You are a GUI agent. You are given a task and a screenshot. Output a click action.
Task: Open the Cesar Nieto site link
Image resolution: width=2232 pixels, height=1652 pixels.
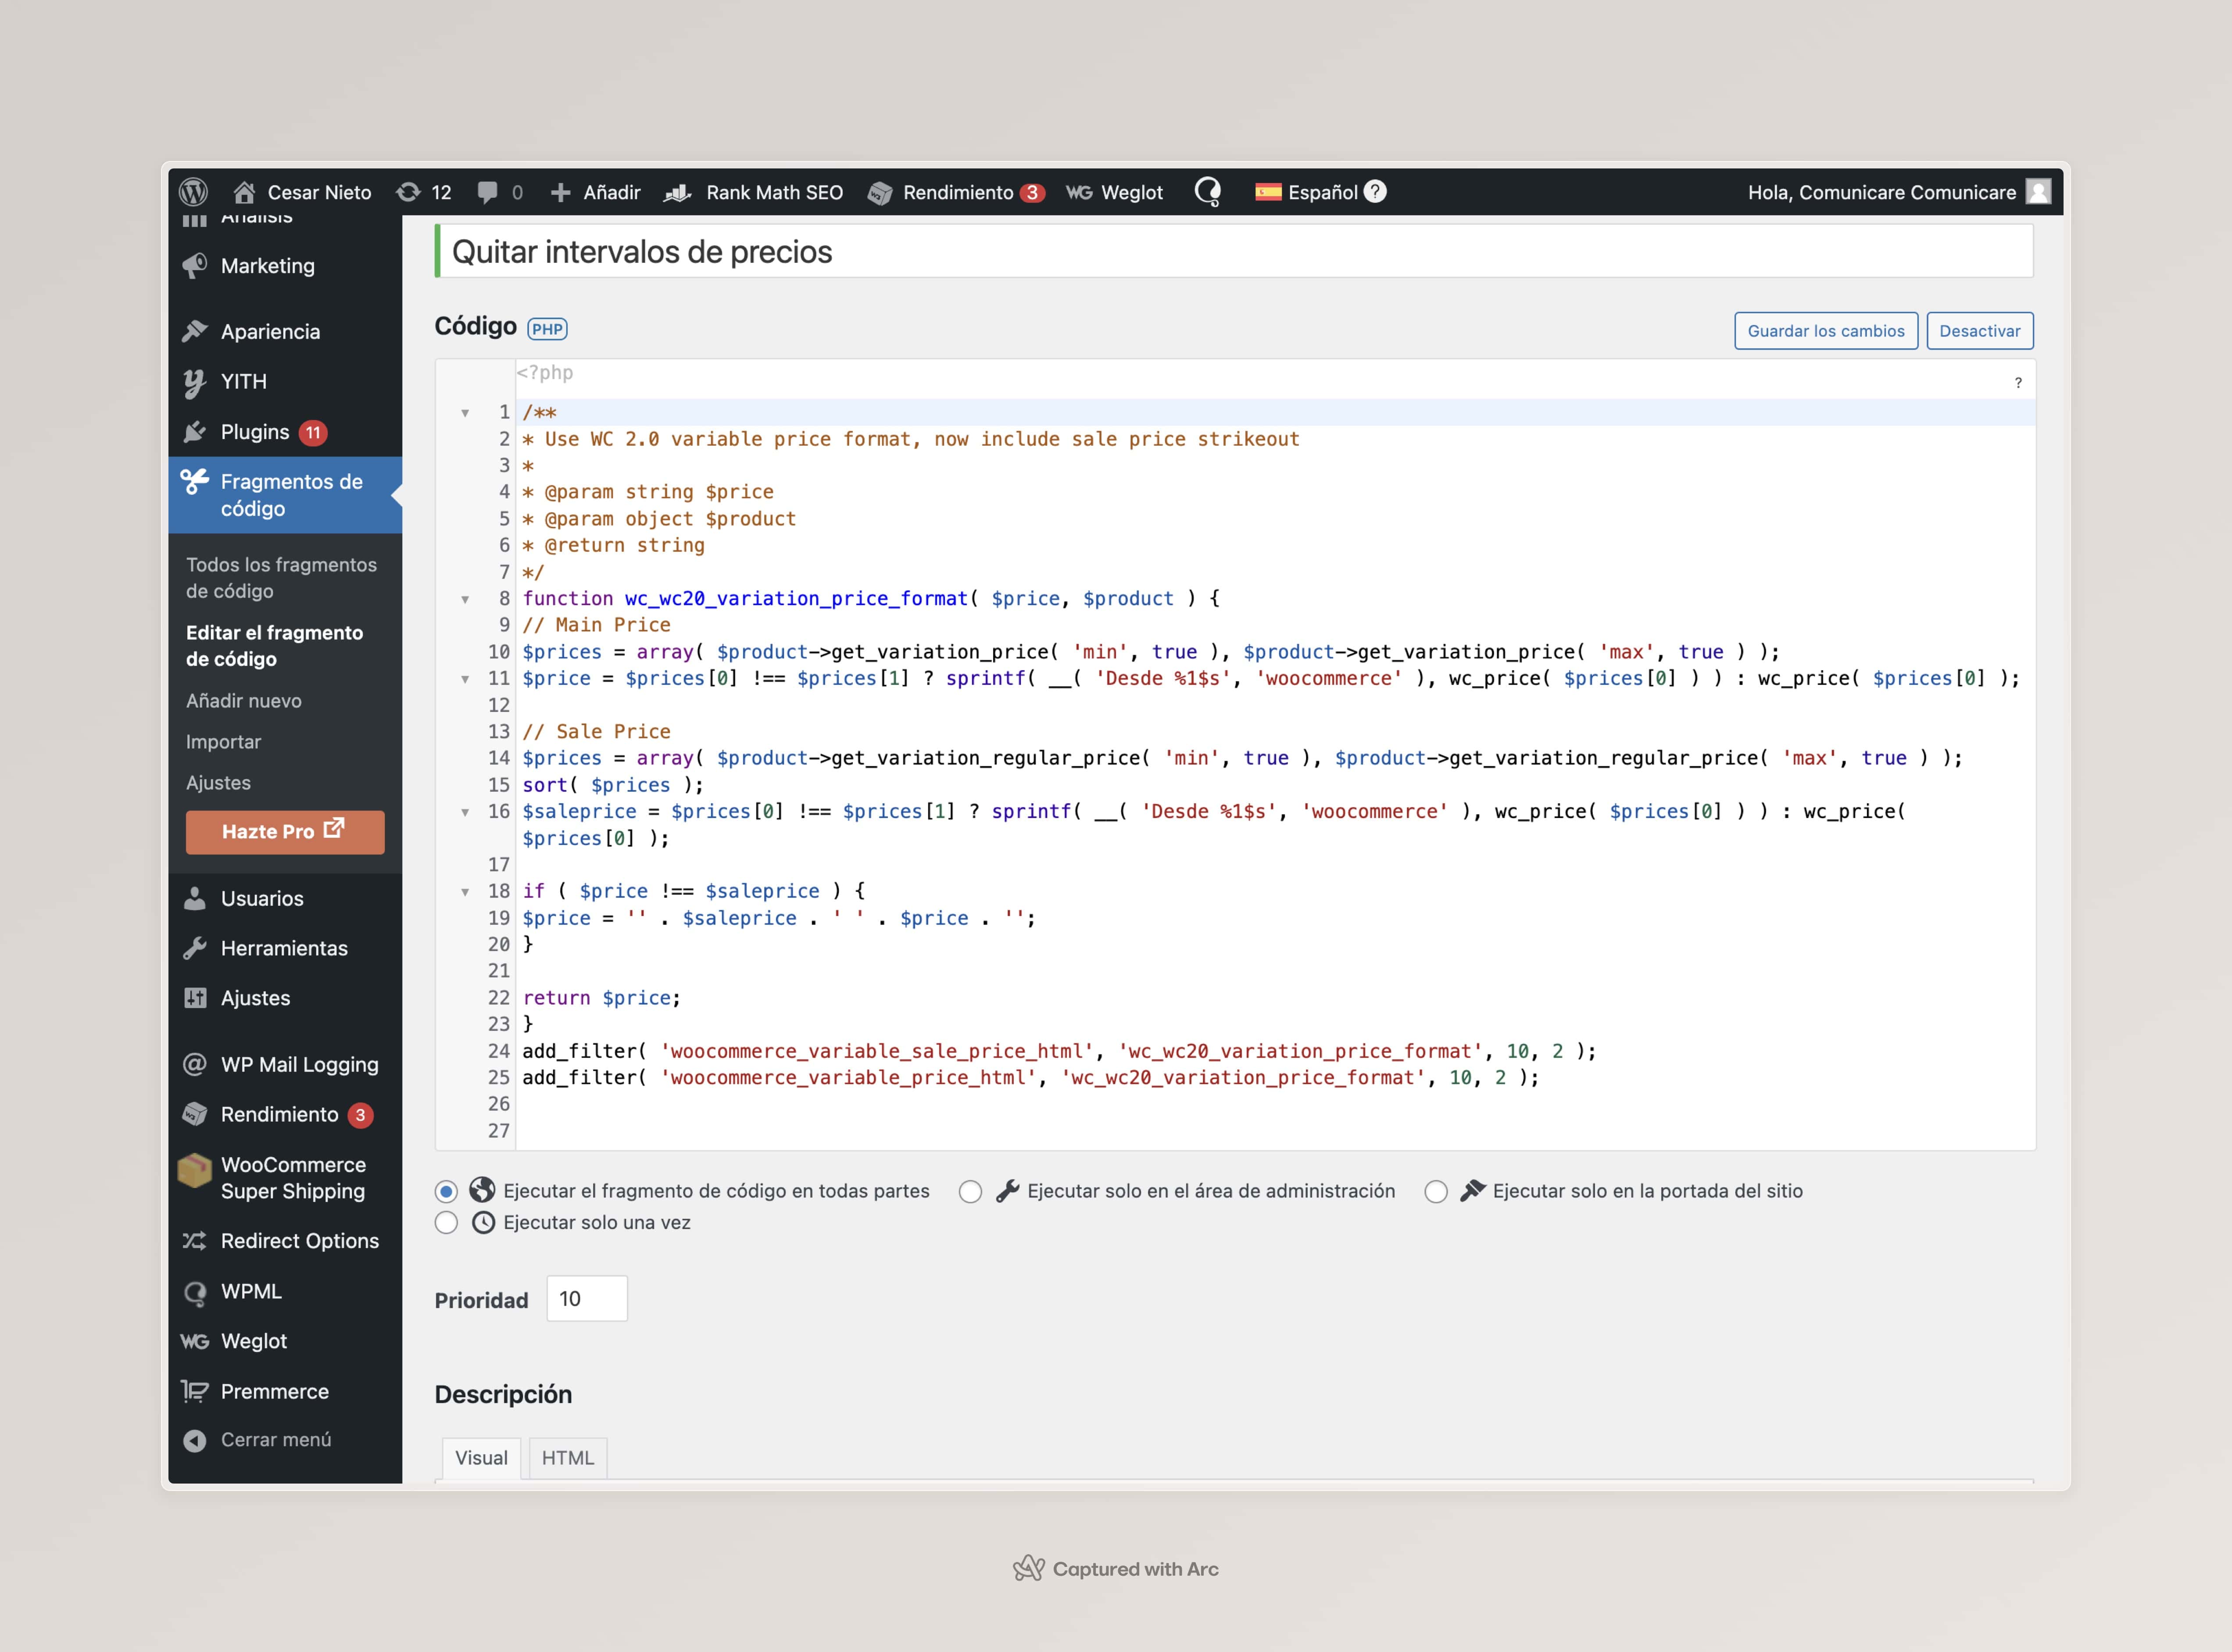319,192
